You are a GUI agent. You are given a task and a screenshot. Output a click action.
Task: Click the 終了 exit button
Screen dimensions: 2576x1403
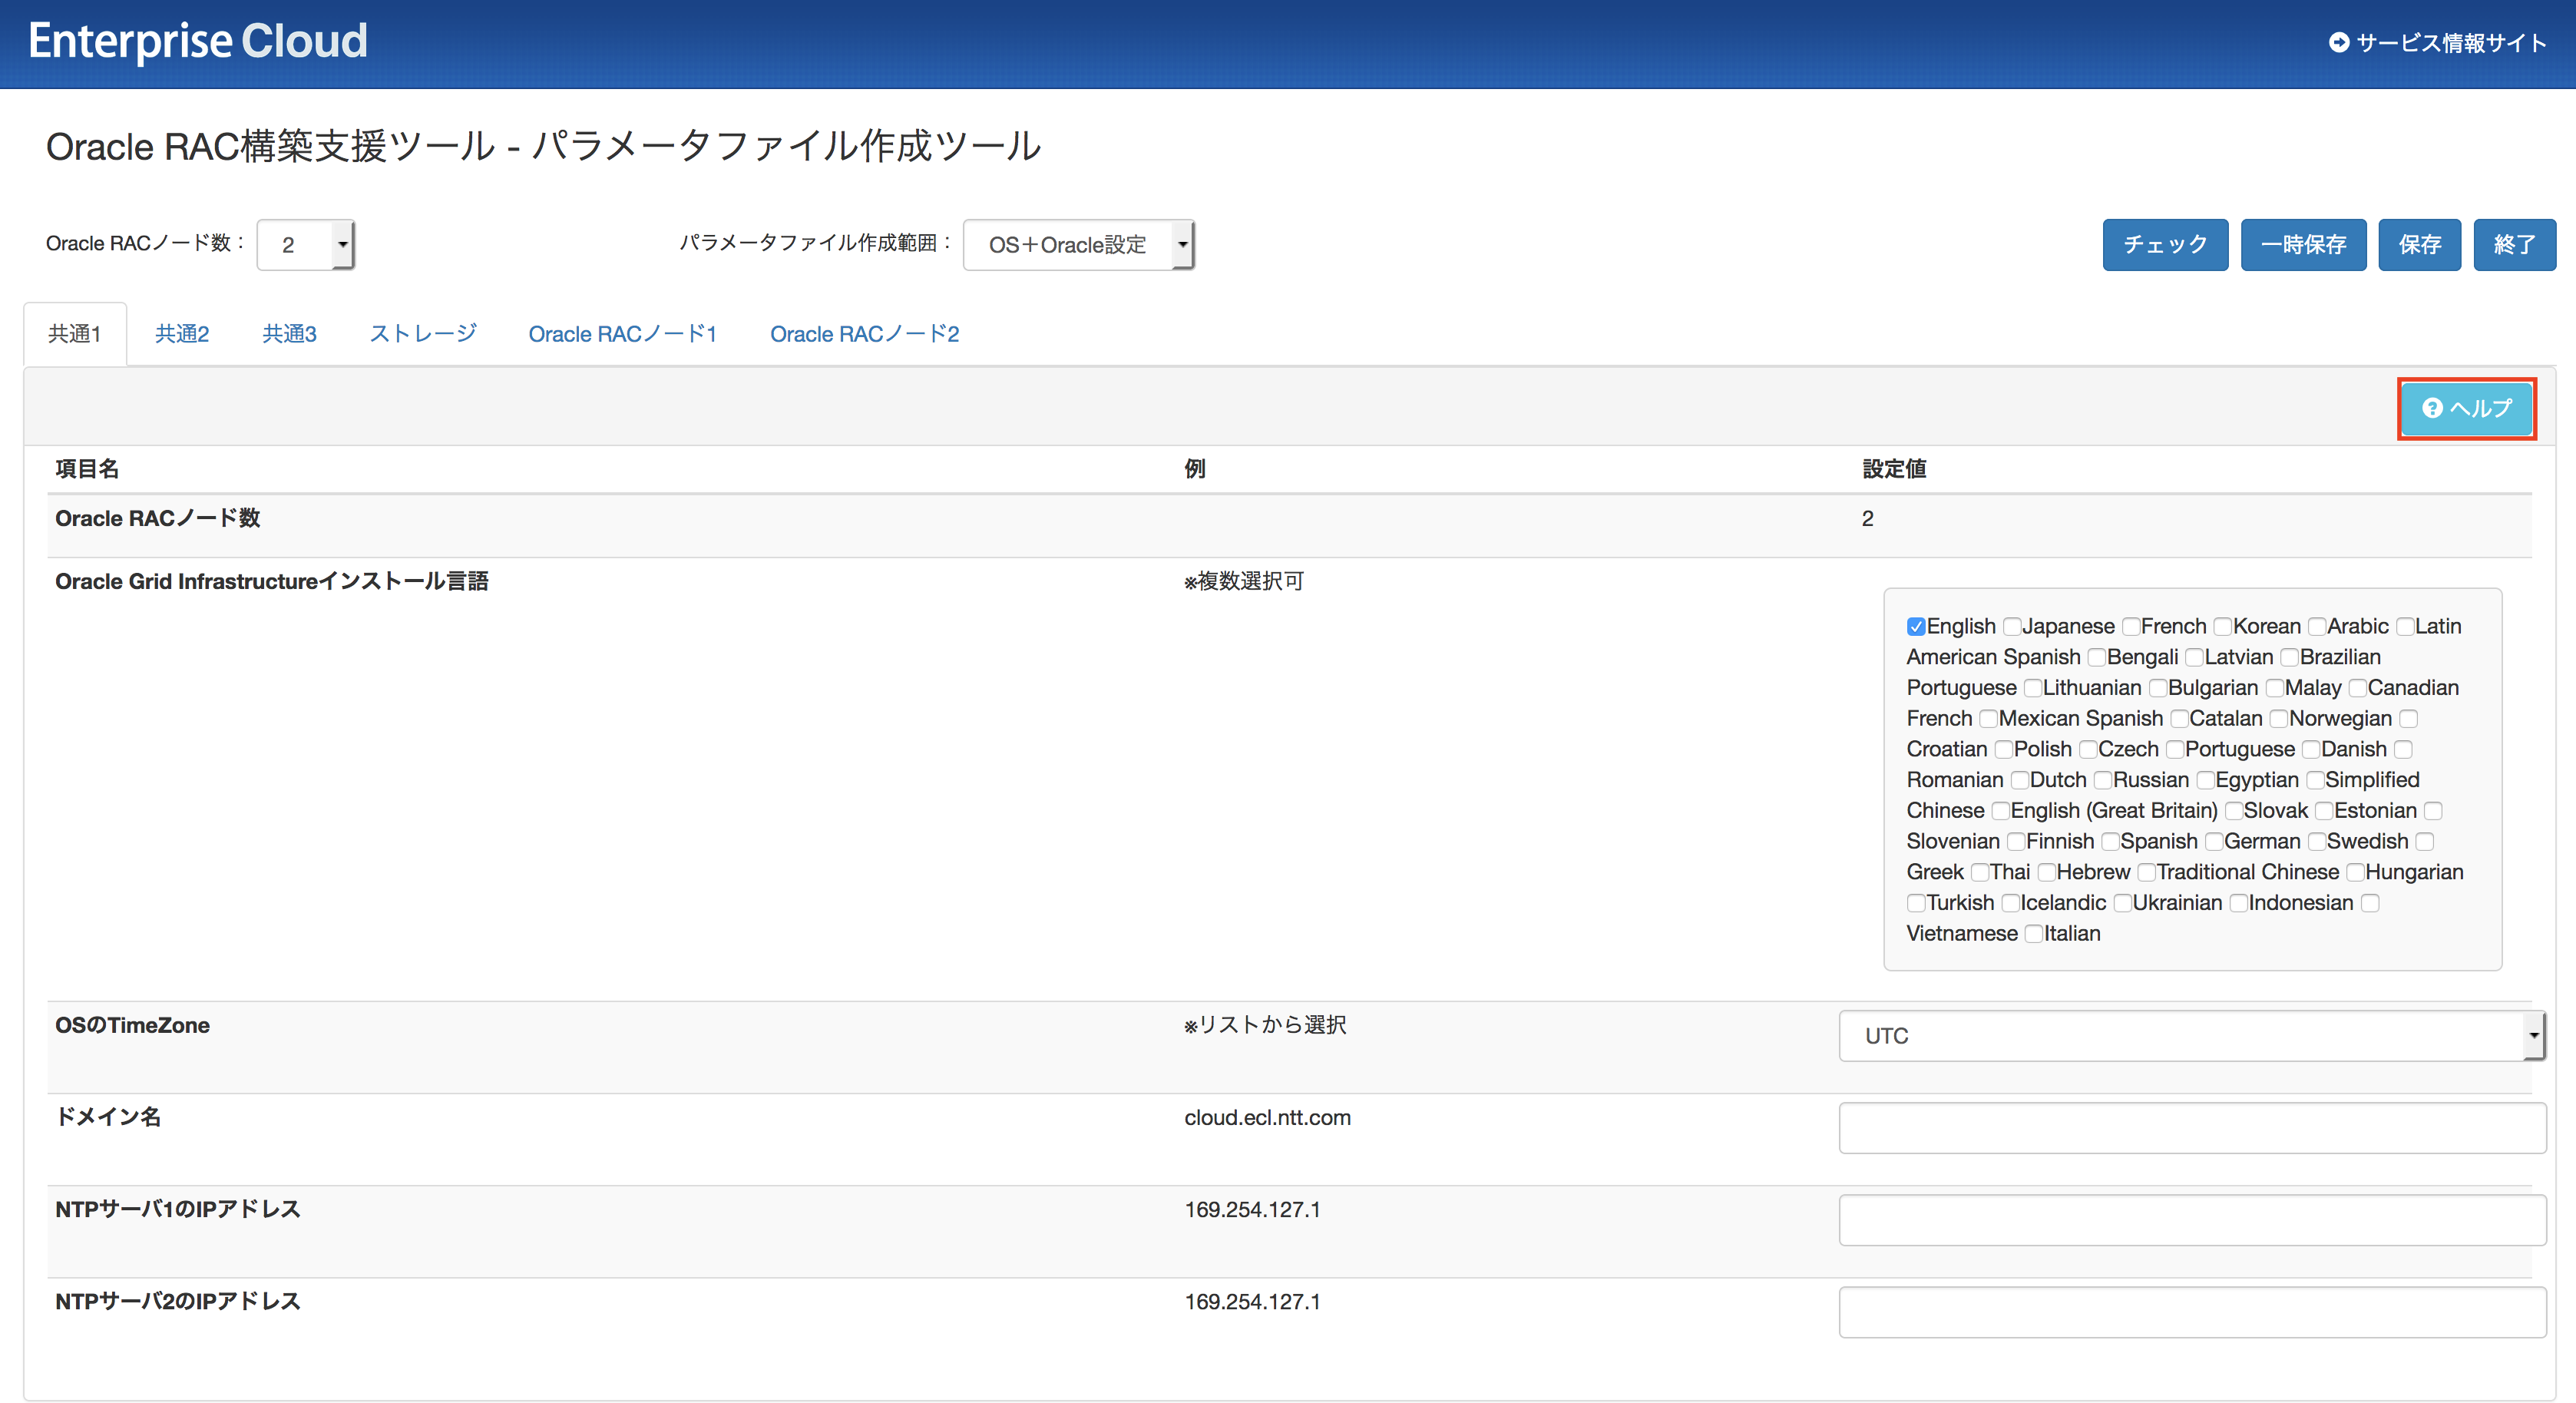pos(2514,245)
